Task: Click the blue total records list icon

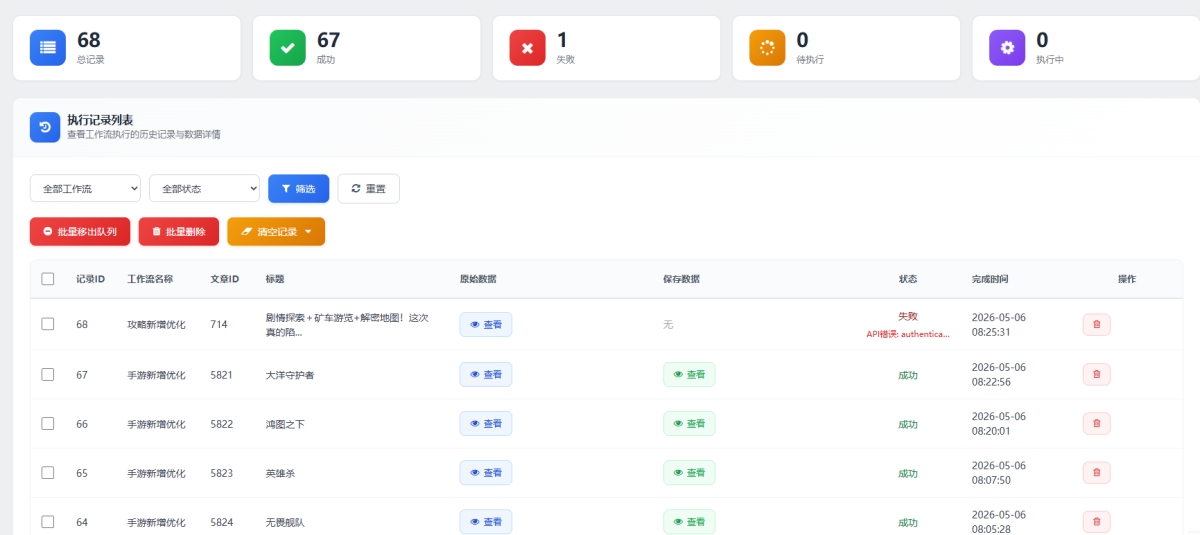Action: (x=47, y=47)
